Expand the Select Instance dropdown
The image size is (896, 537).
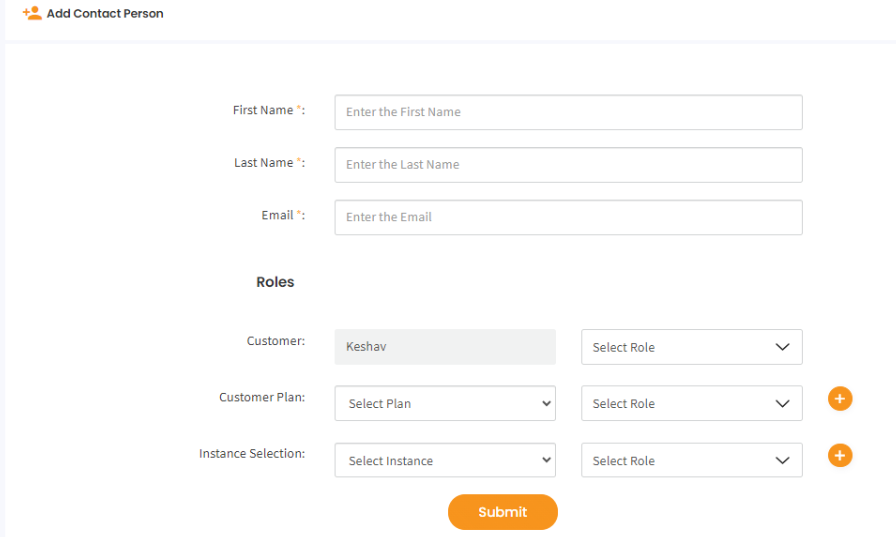(x=445, y=460)
